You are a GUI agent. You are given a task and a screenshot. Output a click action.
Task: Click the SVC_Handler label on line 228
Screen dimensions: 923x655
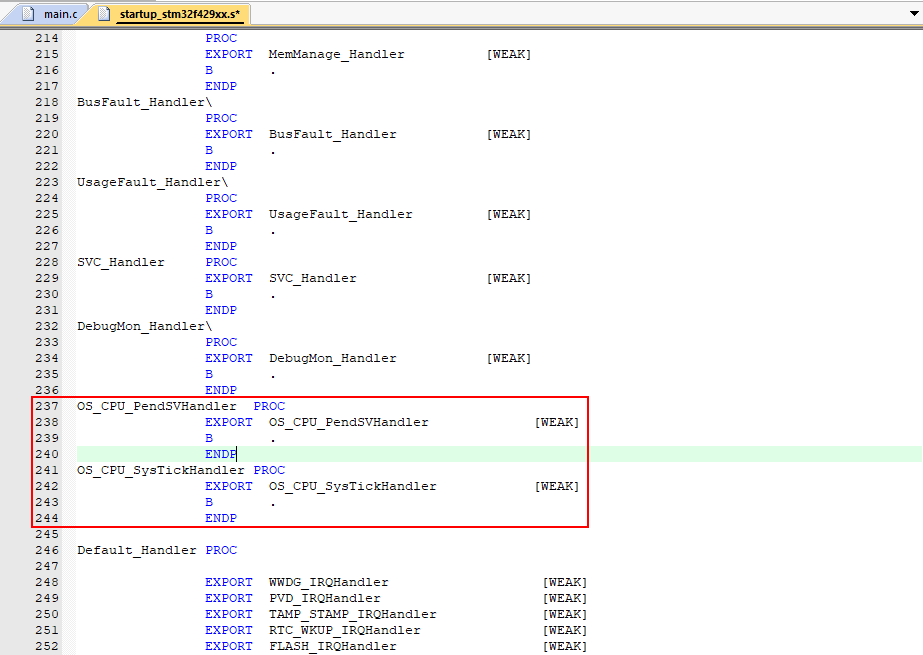pyautogui.click(x=121, y=262)
